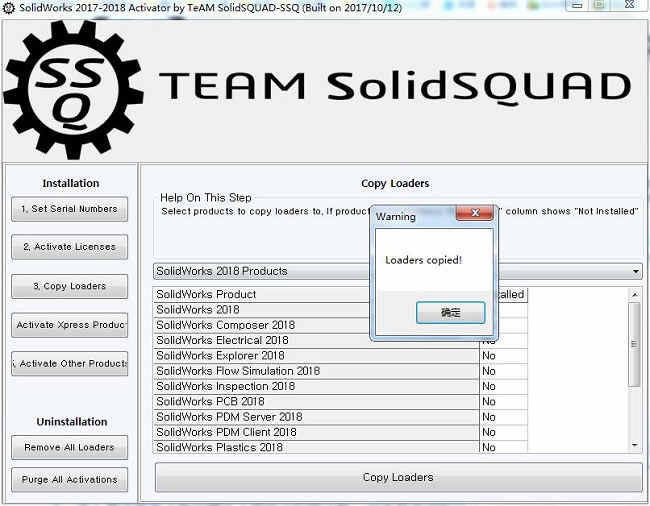Click Remove All Loaders button
The height and width of the screenshot is (506, 650).
pyautogui.click(x=69, y=447)
